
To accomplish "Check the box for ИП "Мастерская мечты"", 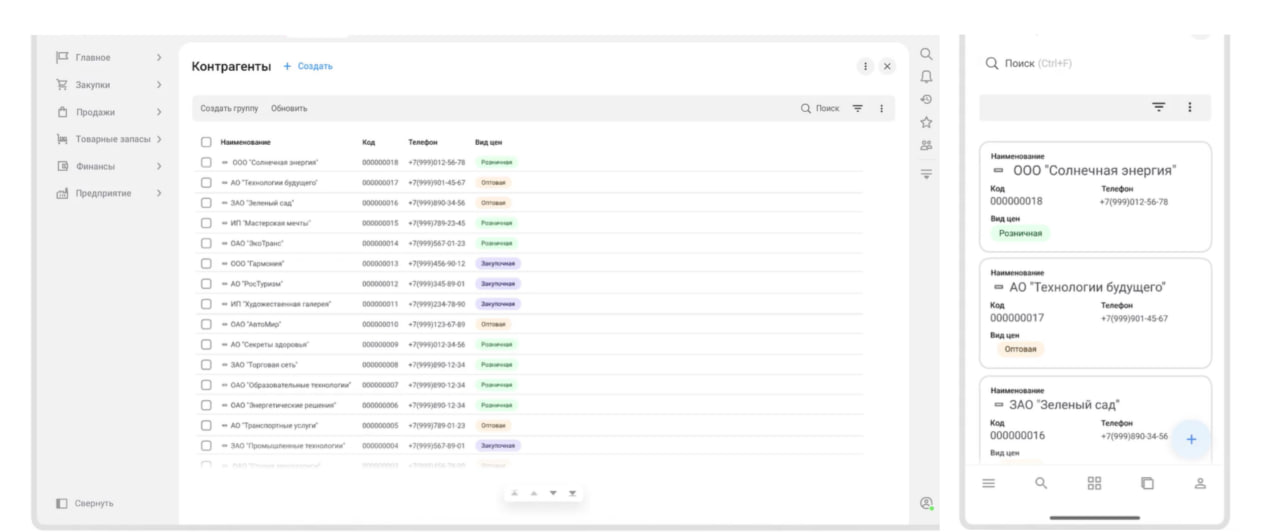I will pos(206,223).
